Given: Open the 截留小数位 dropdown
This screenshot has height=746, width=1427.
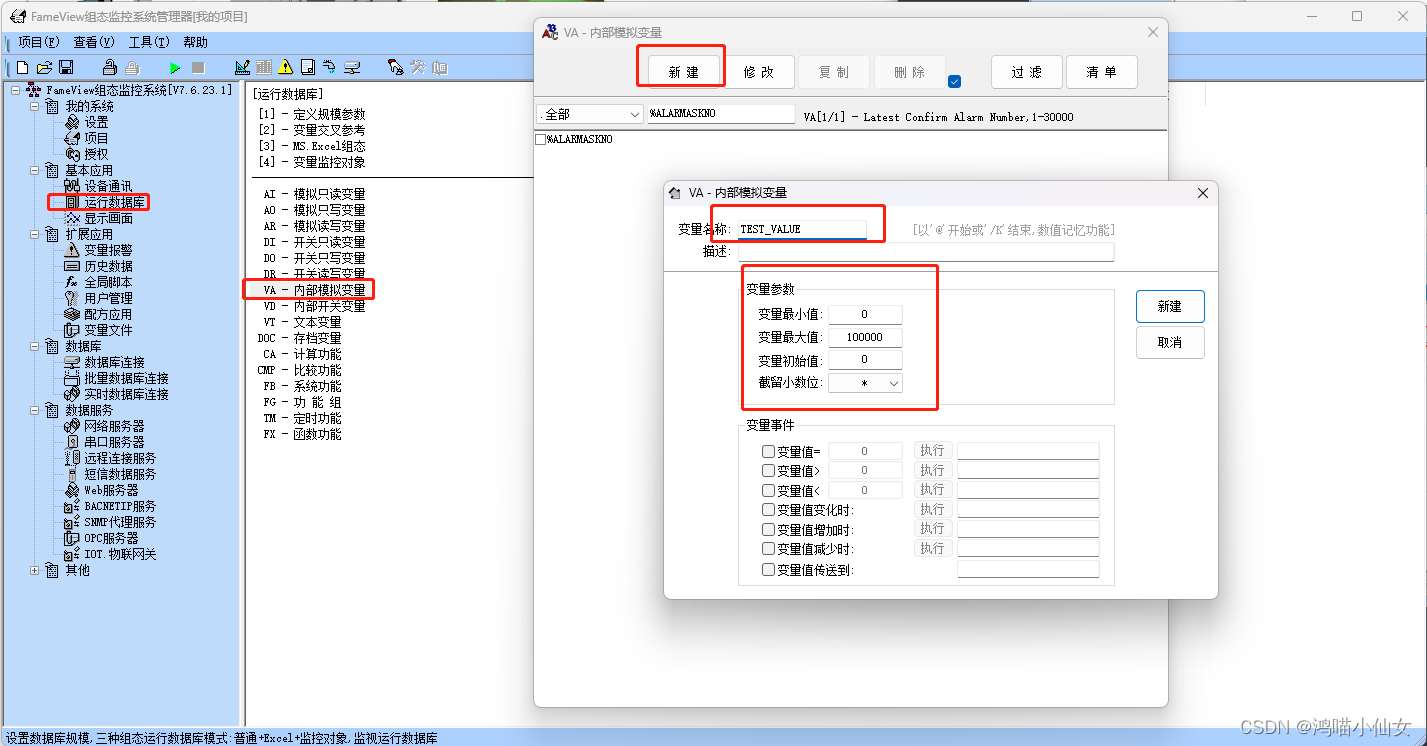Looking at the screenshot, I should tap(893, 382).
